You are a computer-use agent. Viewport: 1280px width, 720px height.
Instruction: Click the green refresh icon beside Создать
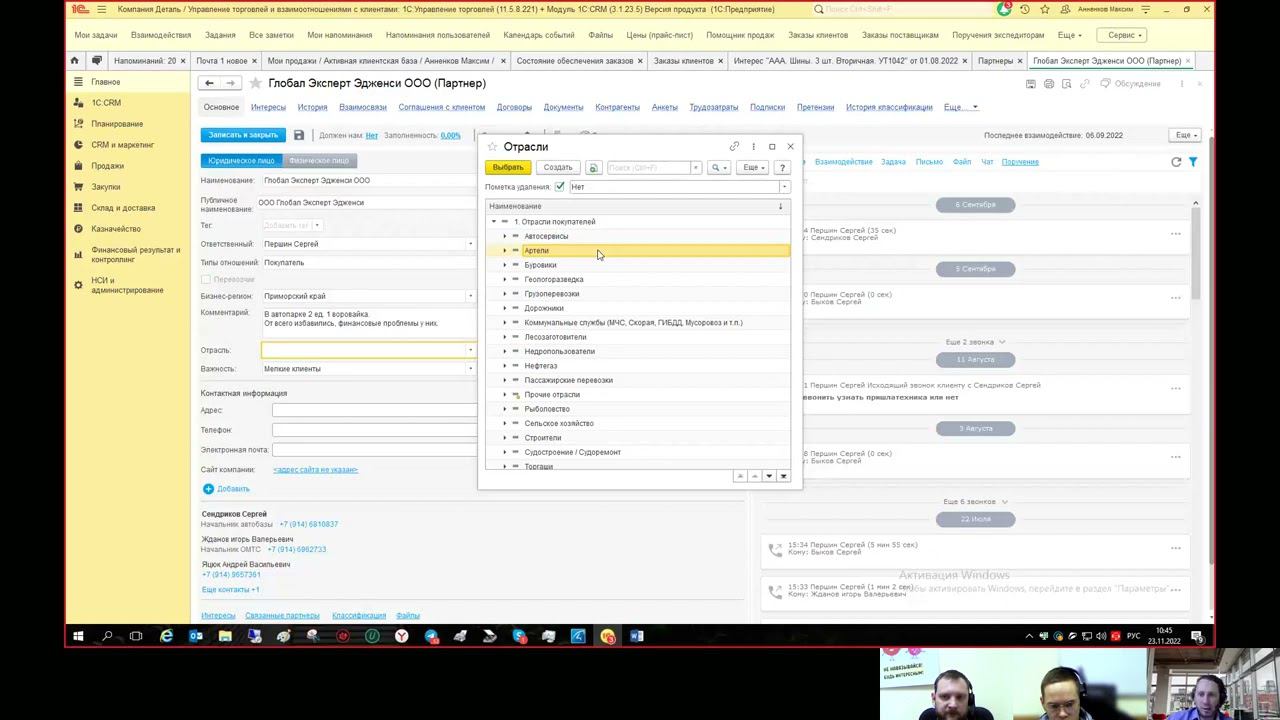pyautogui.click(x=593, y=168)
